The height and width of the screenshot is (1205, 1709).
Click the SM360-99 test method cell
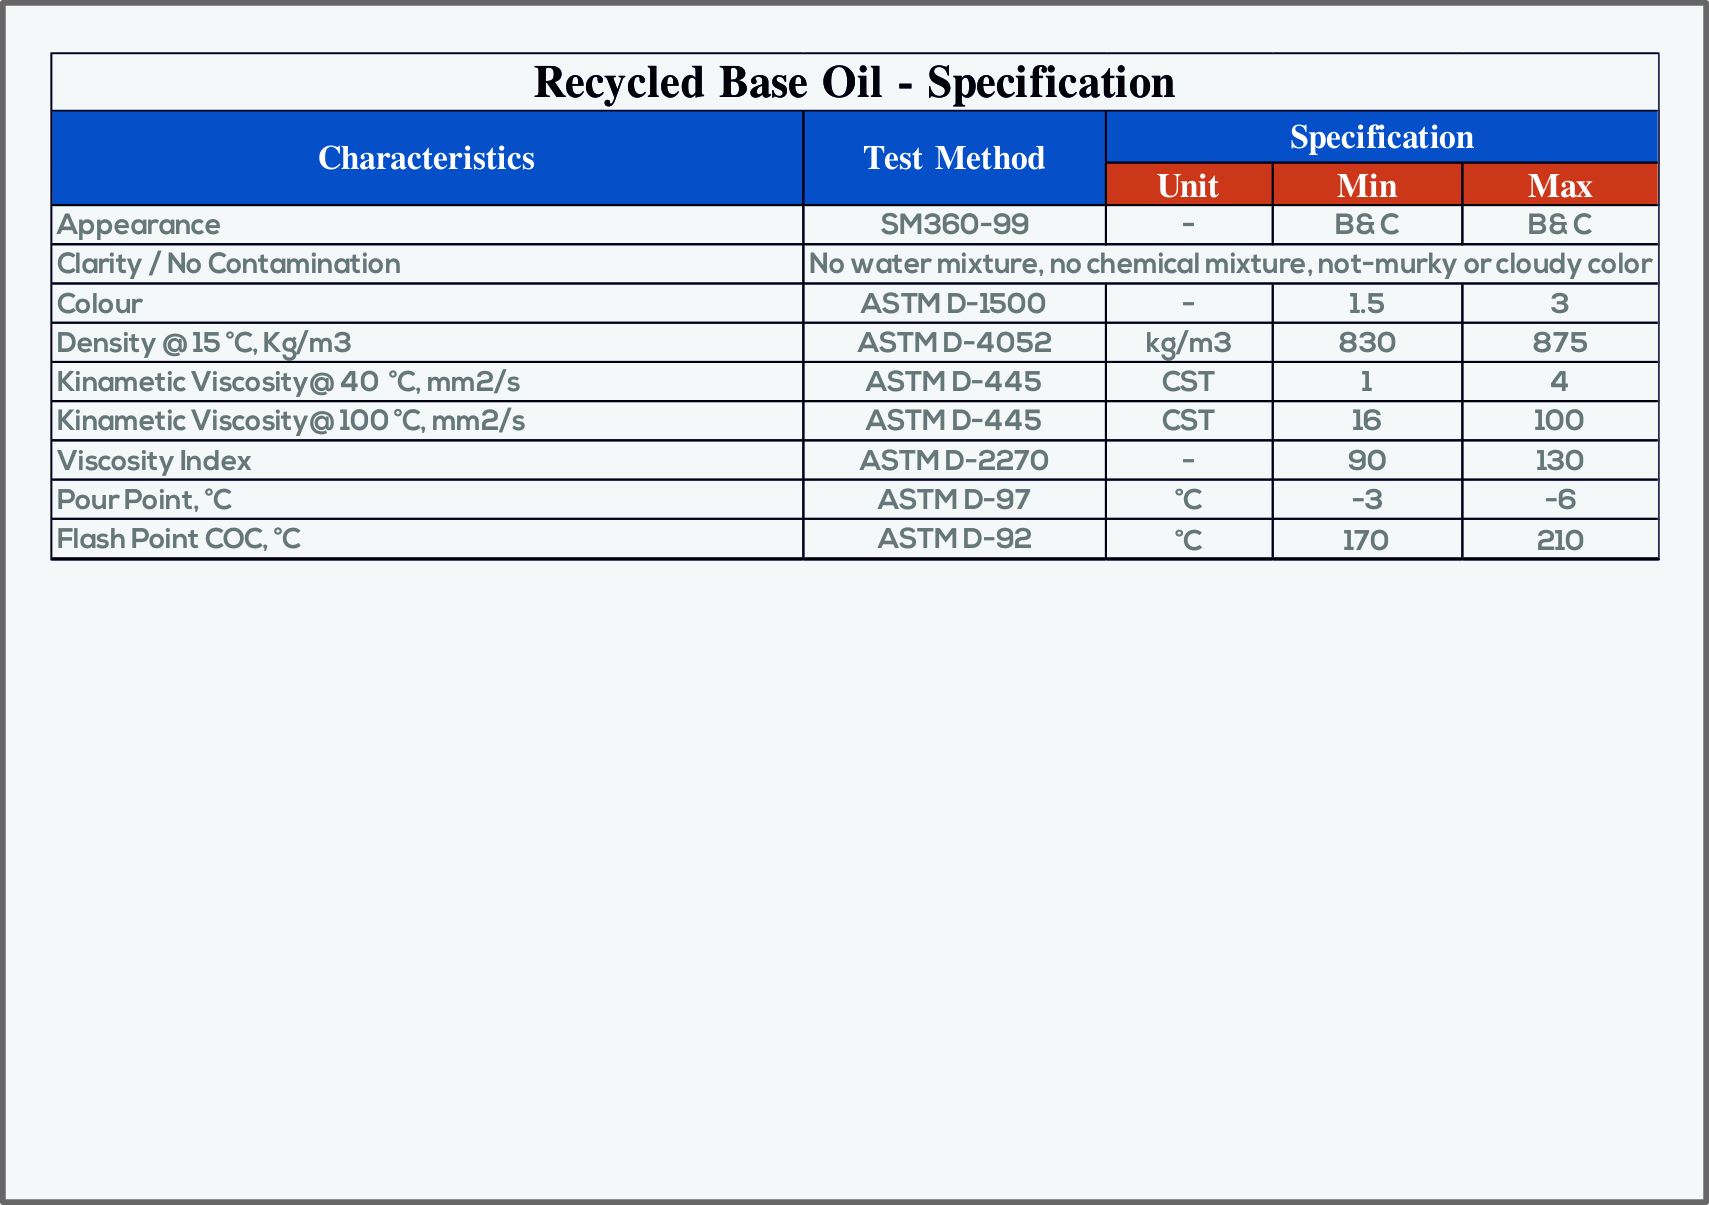point(954,225)
